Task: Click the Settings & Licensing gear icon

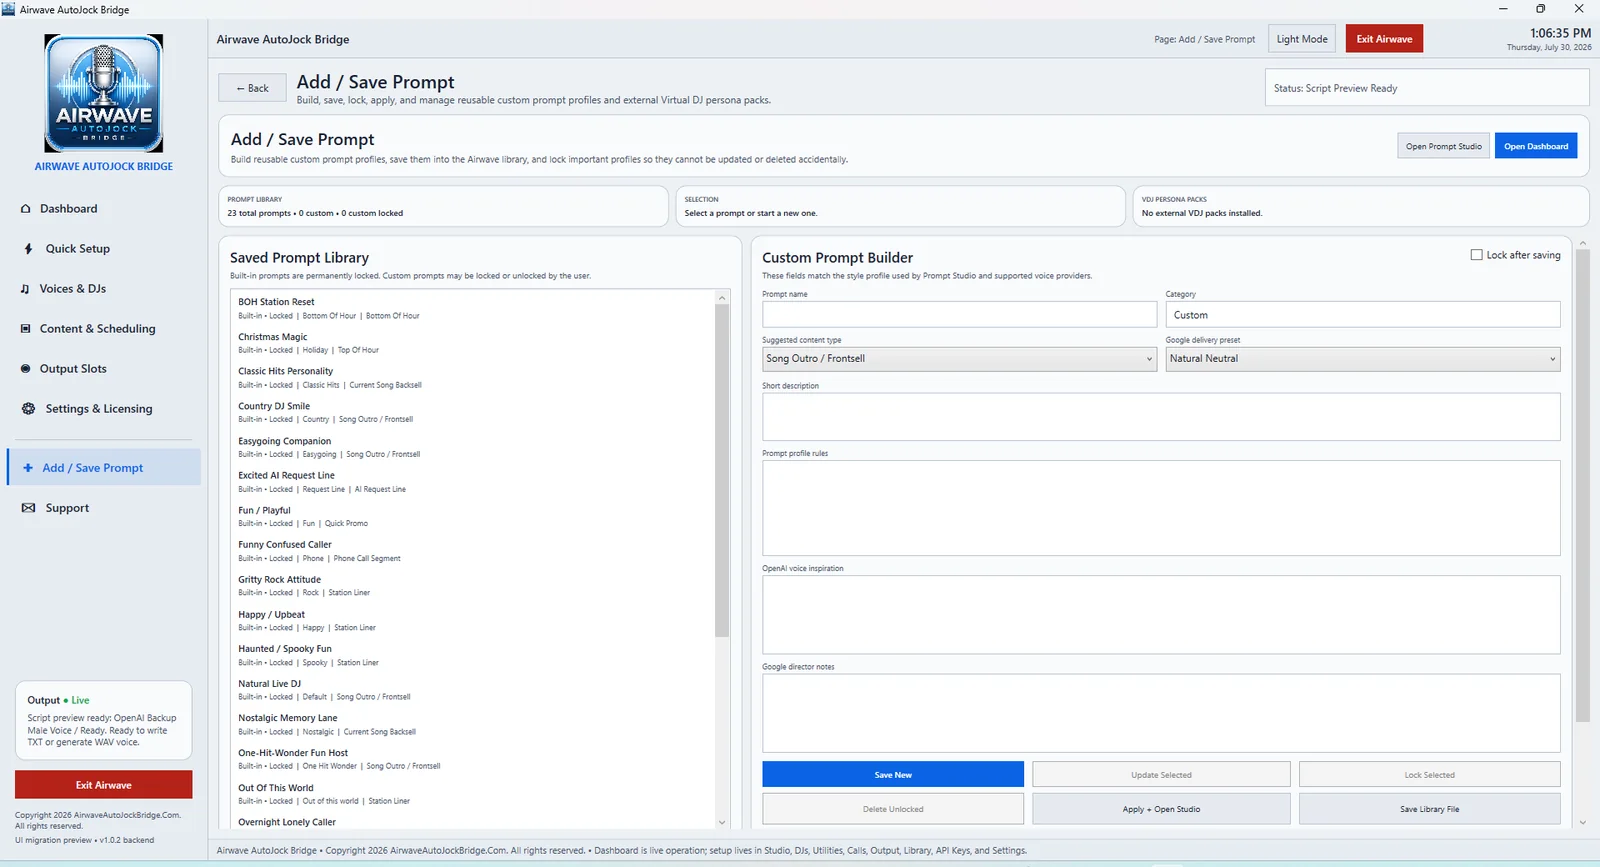Action: [28, 409]
